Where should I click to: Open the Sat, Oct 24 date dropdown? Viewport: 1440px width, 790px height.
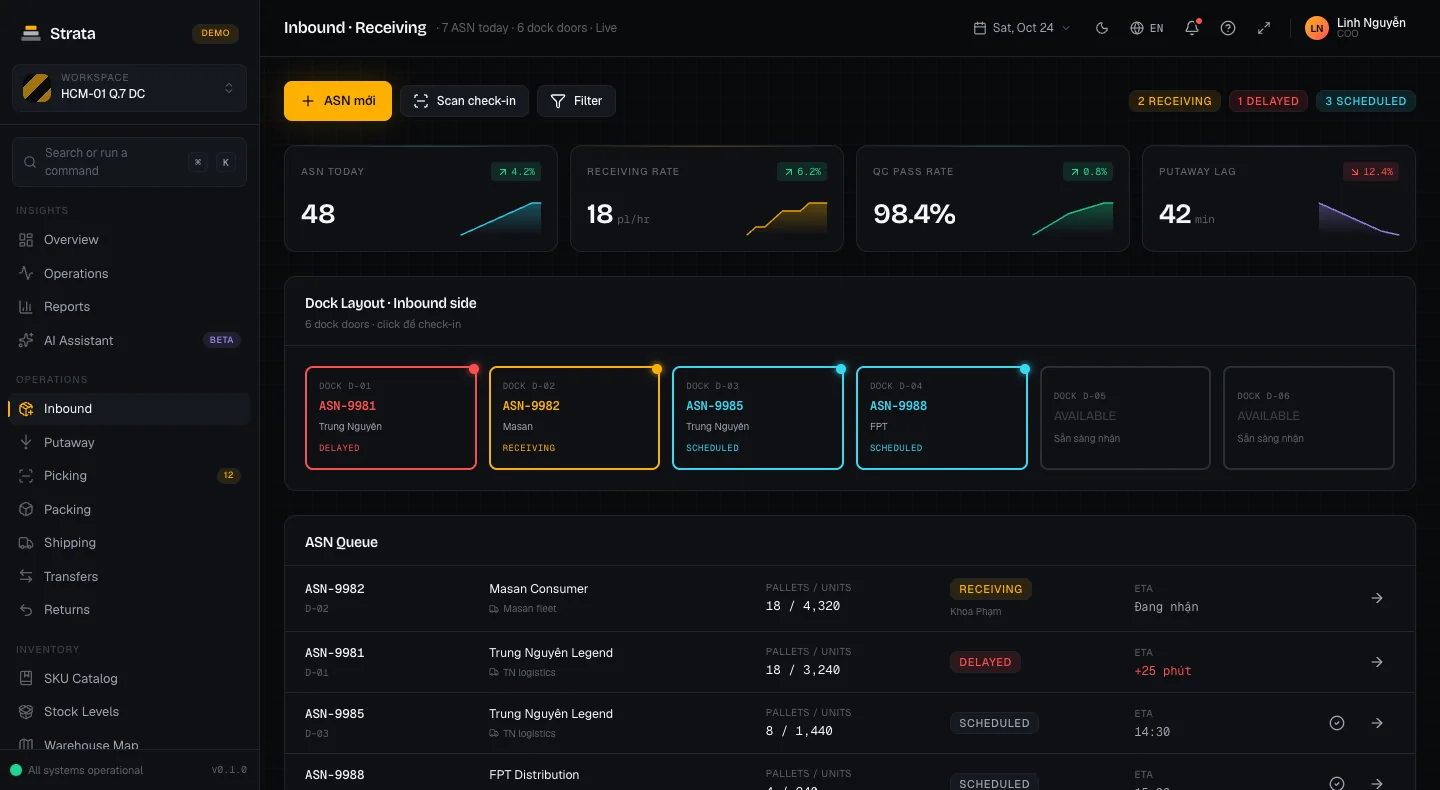pos(1022,28)
